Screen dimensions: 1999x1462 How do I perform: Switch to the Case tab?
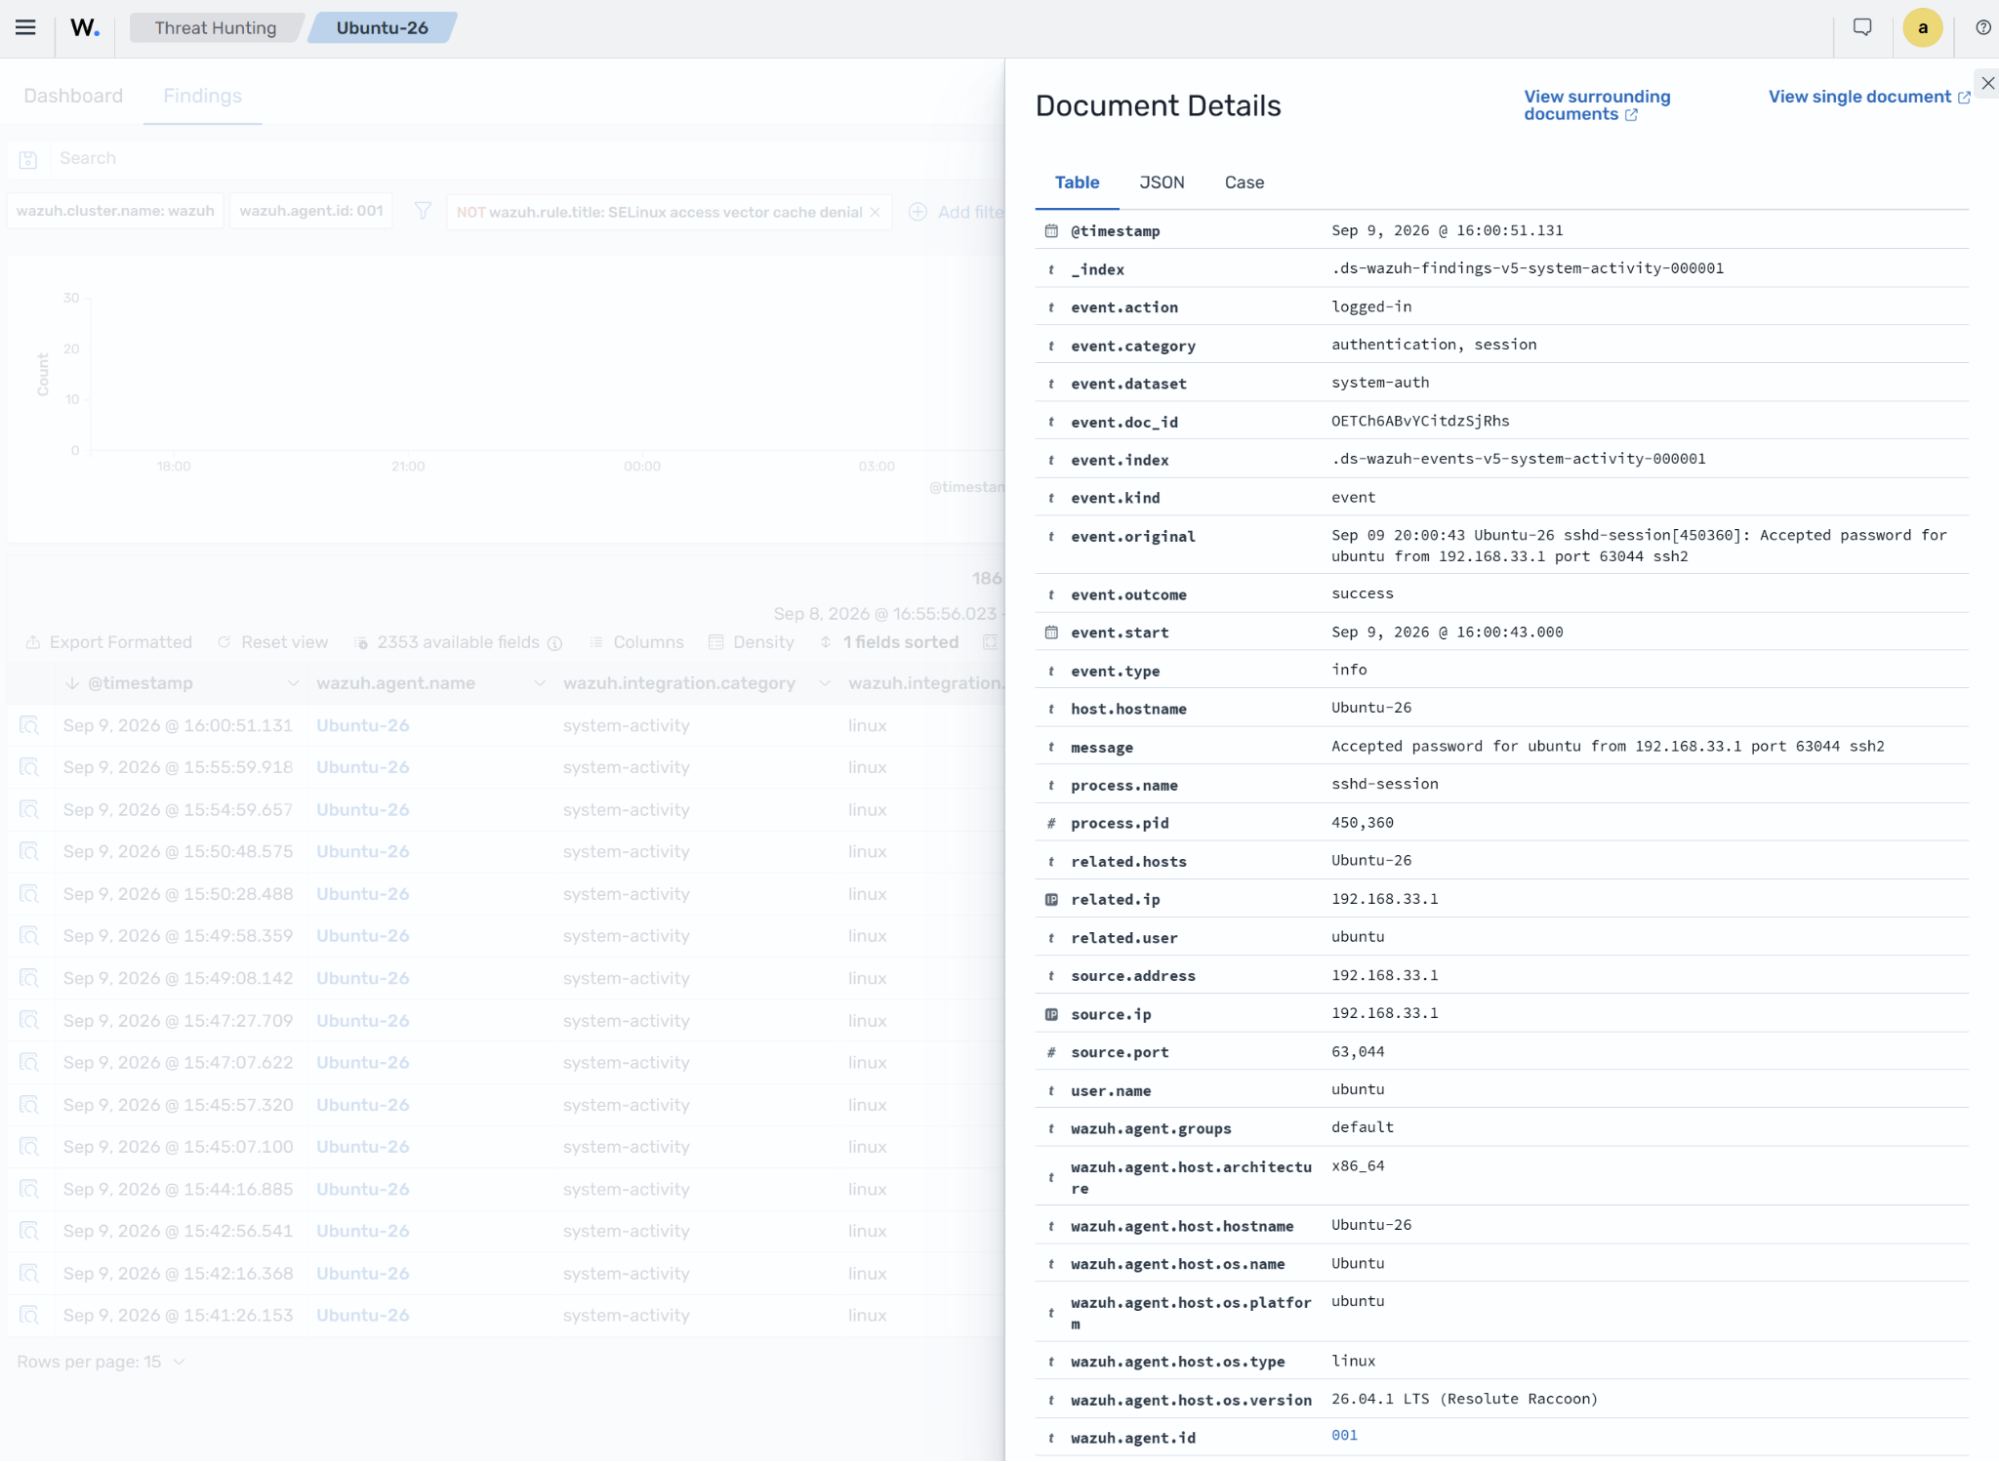coord(1244,182)
